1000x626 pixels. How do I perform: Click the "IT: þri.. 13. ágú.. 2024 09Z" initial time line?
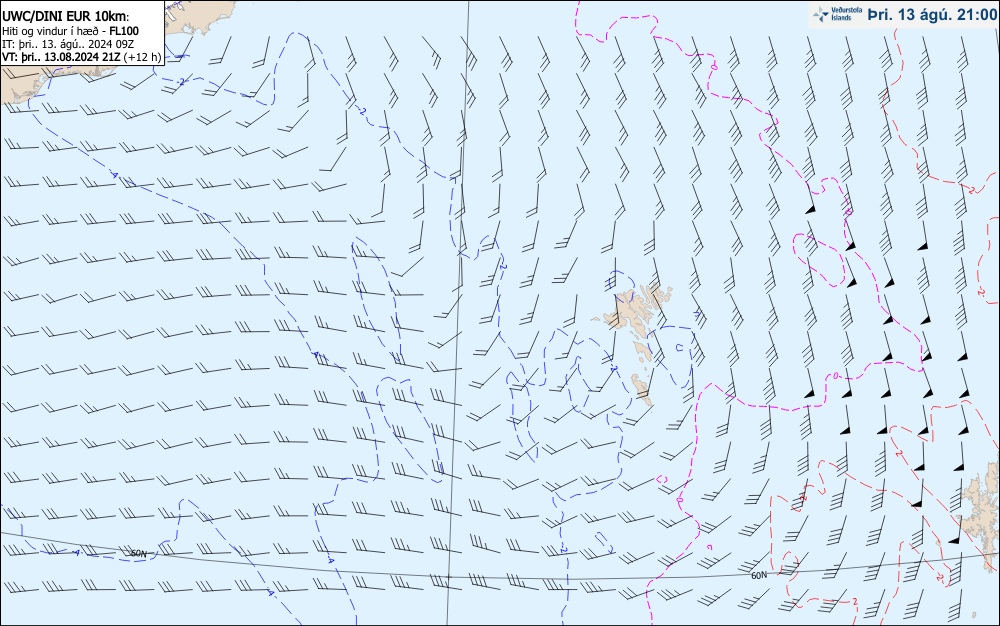pos(68,44)
